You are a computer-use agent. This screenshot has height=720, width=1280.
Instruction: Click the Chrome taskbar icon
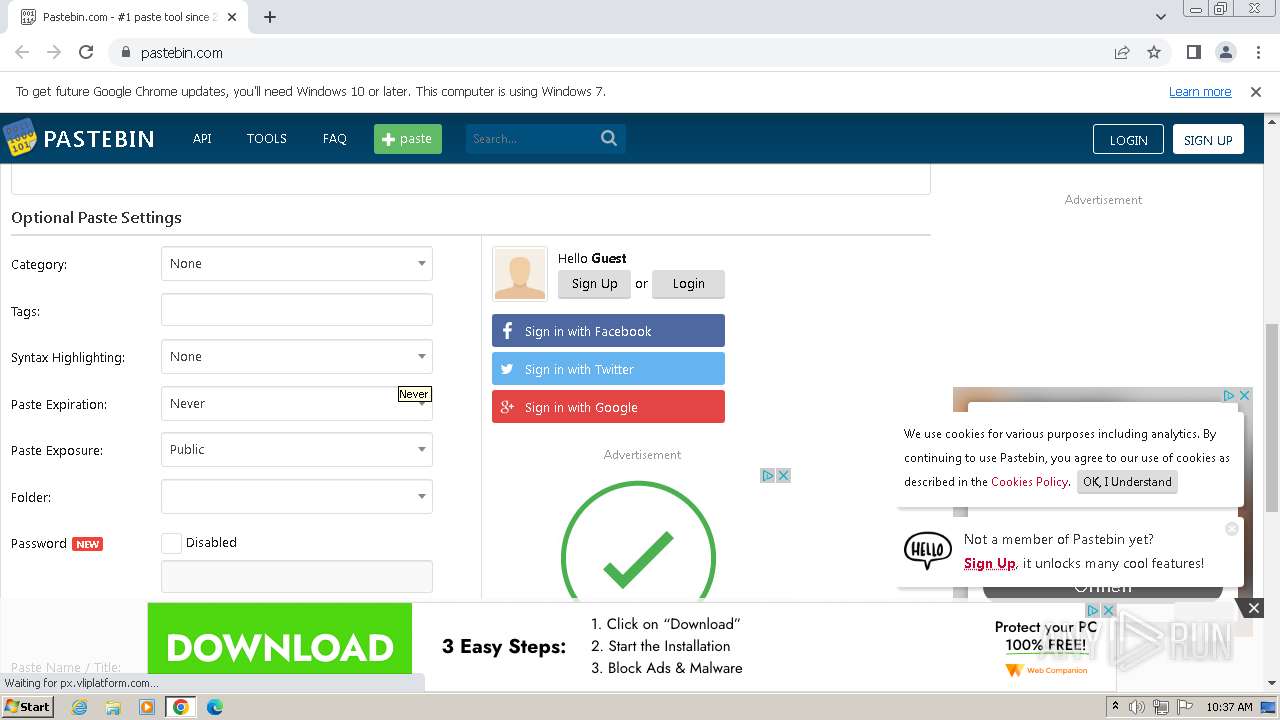181,707
